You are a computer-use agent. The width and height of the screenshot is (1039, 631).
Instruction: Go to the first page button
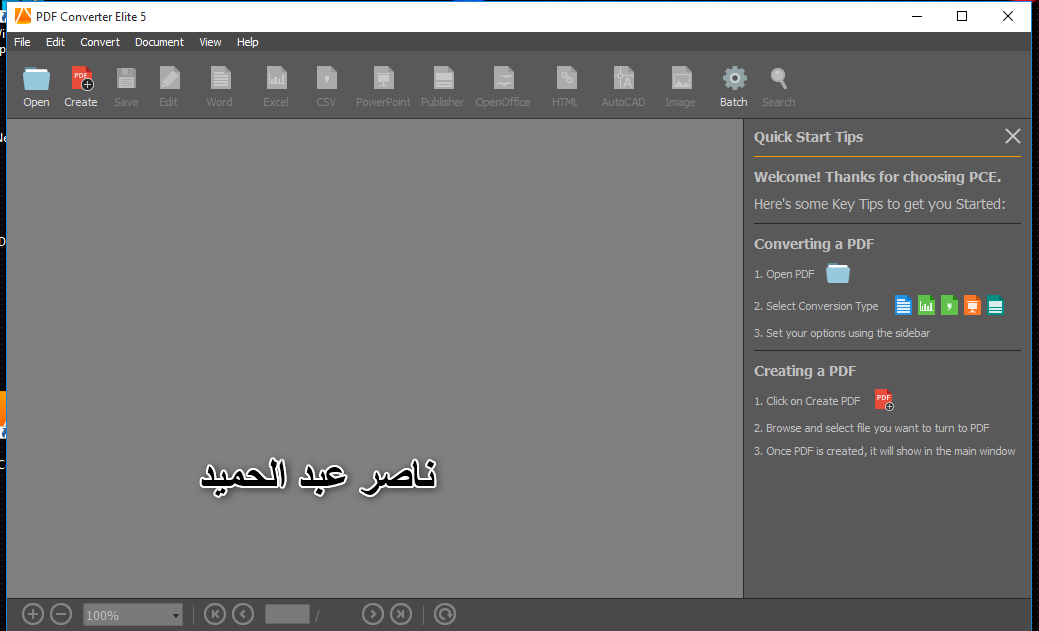tap(215, 614)
